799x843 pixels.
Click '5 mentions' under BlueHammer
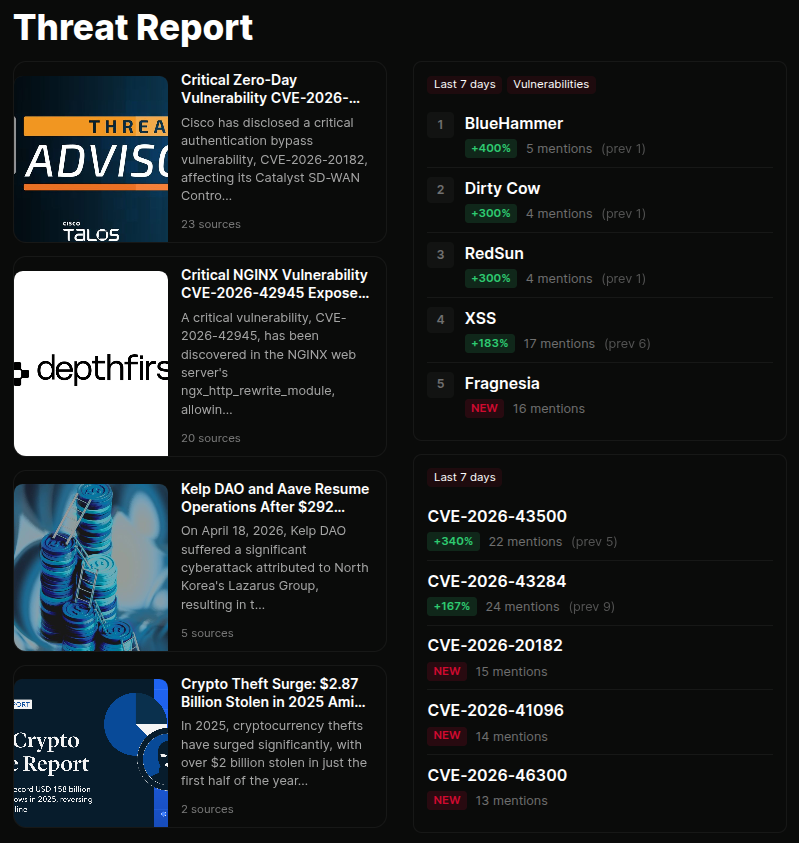tap(559, 149)
